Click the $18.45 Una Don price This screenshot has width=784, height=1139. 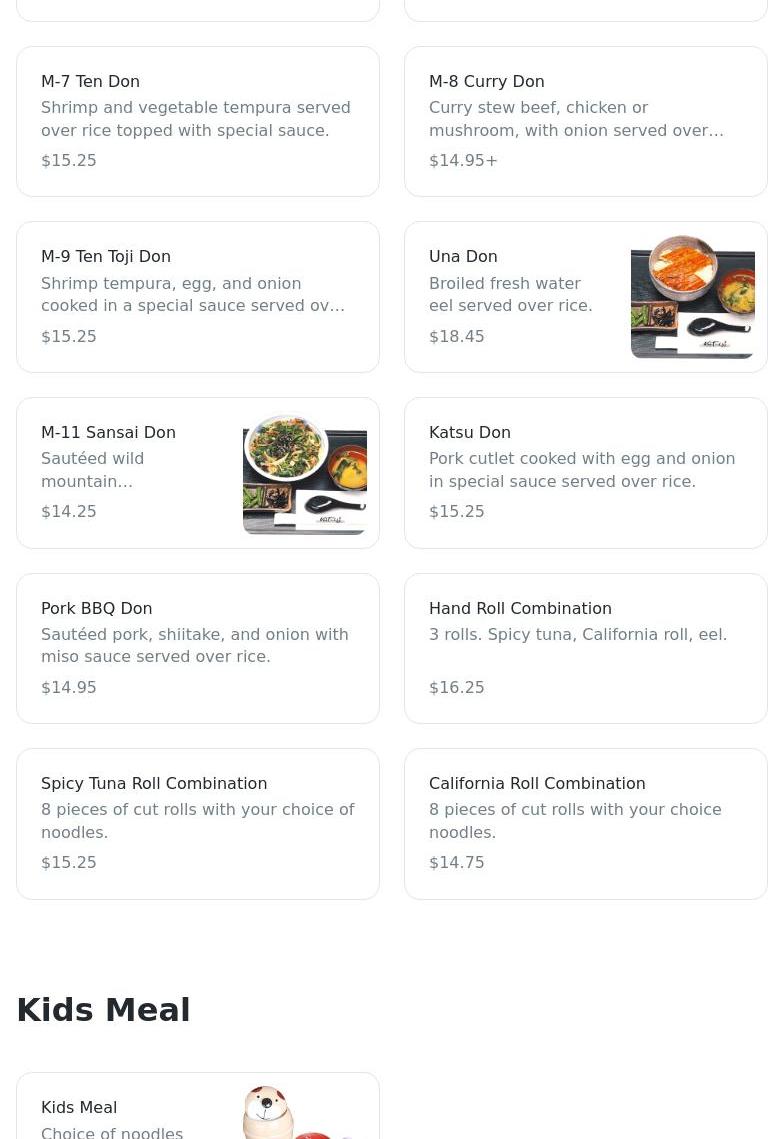pos(457,337)
